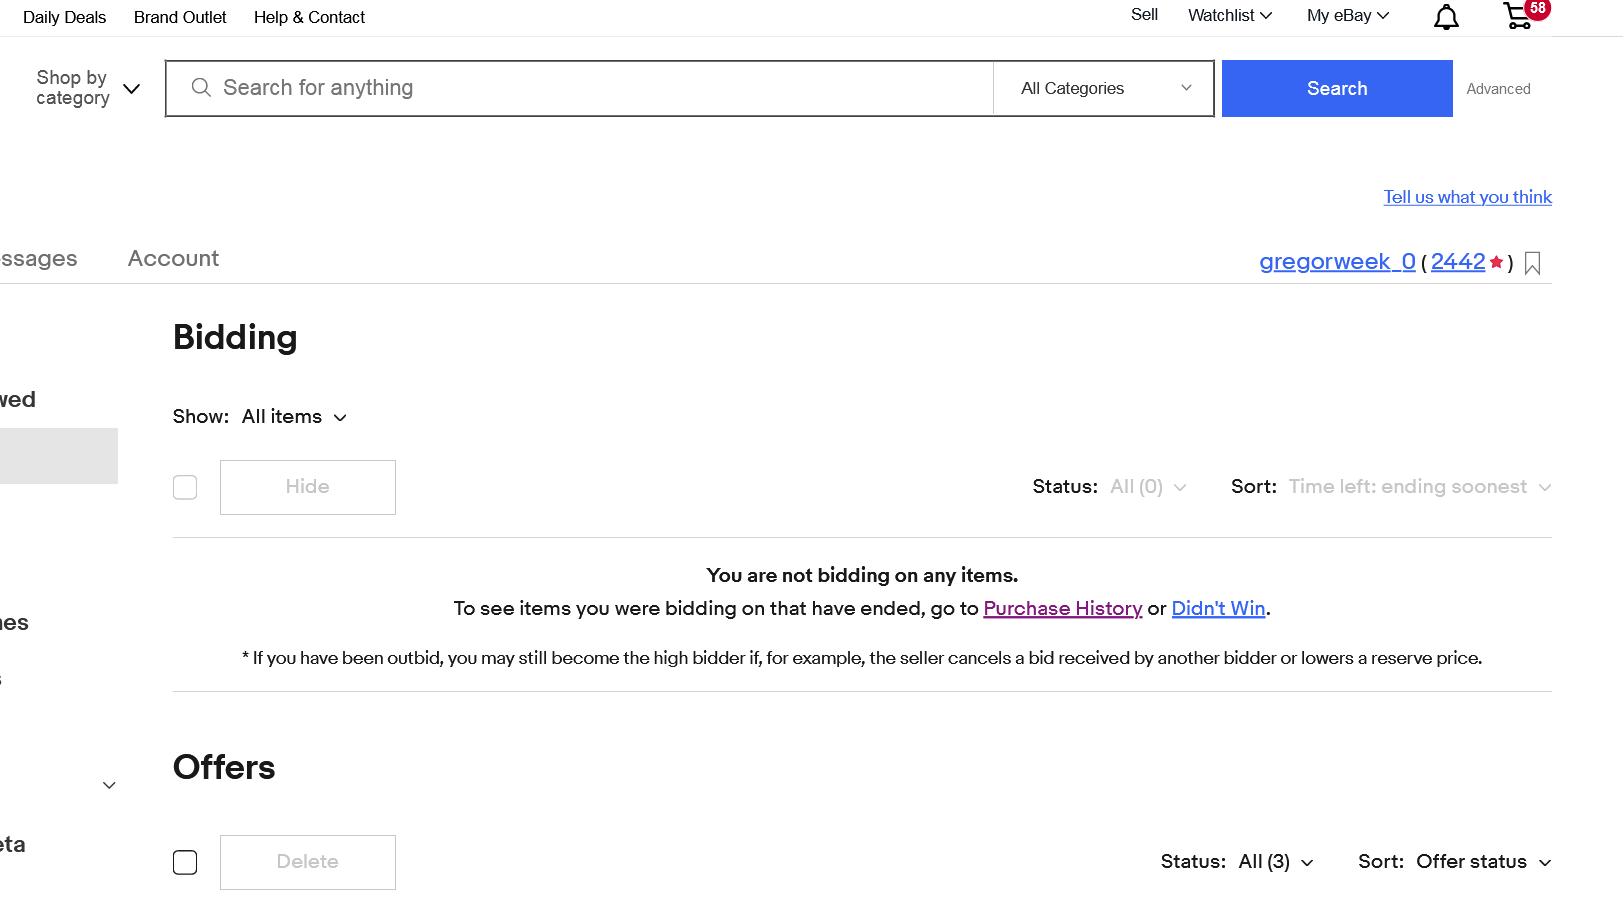Tick the checkbox next to Delete button
1623x903 pixels.
tap(185, 862)
